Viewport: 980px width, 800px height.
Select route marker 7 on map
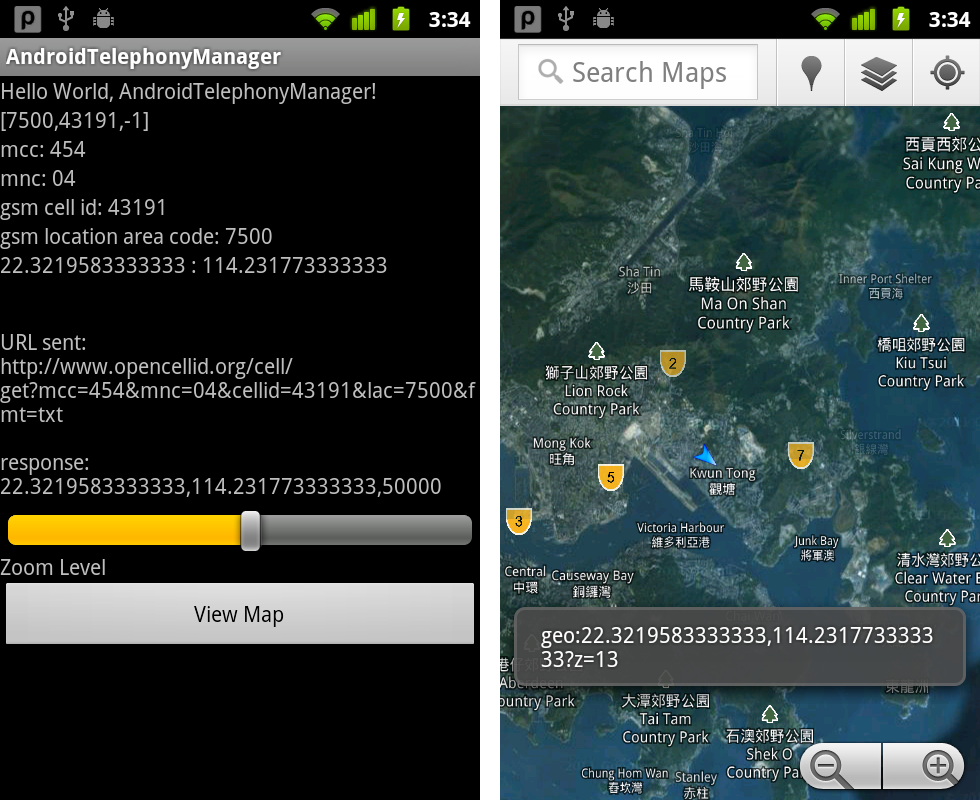(x=801, y=455)
